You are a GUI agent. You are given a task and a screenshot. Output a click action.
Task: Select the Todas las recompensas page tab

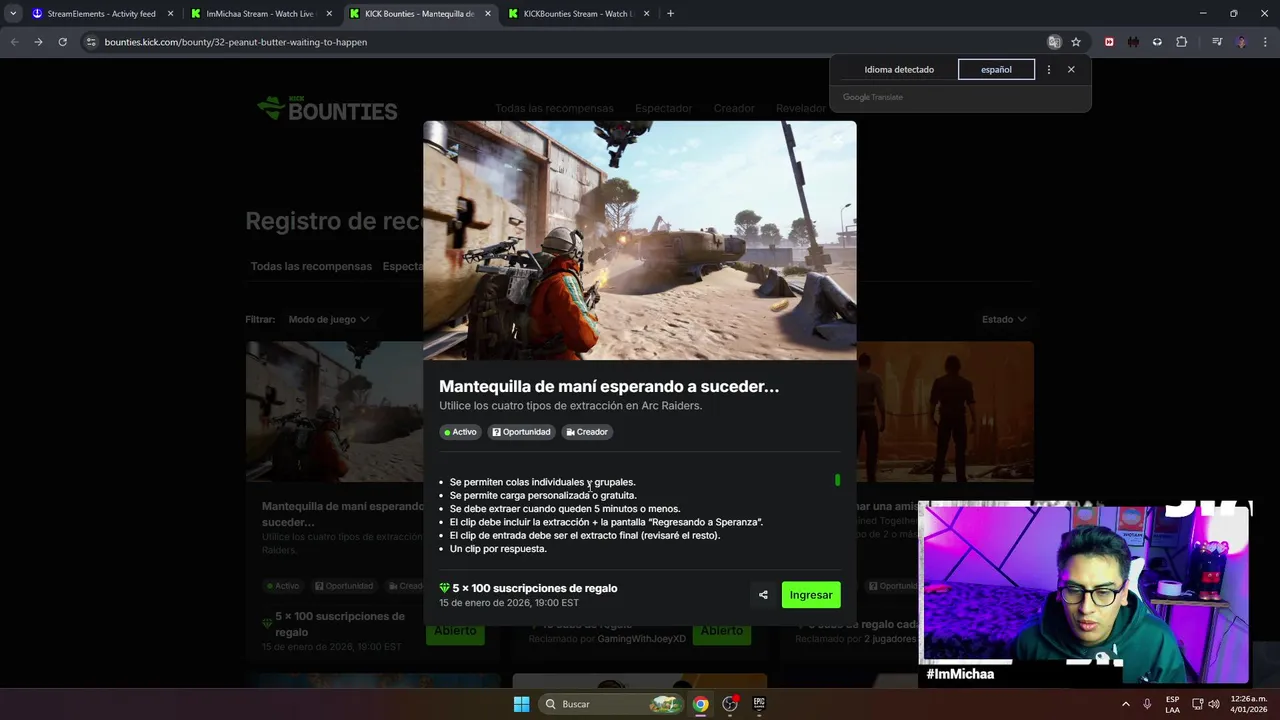click(x=311, y=266)
